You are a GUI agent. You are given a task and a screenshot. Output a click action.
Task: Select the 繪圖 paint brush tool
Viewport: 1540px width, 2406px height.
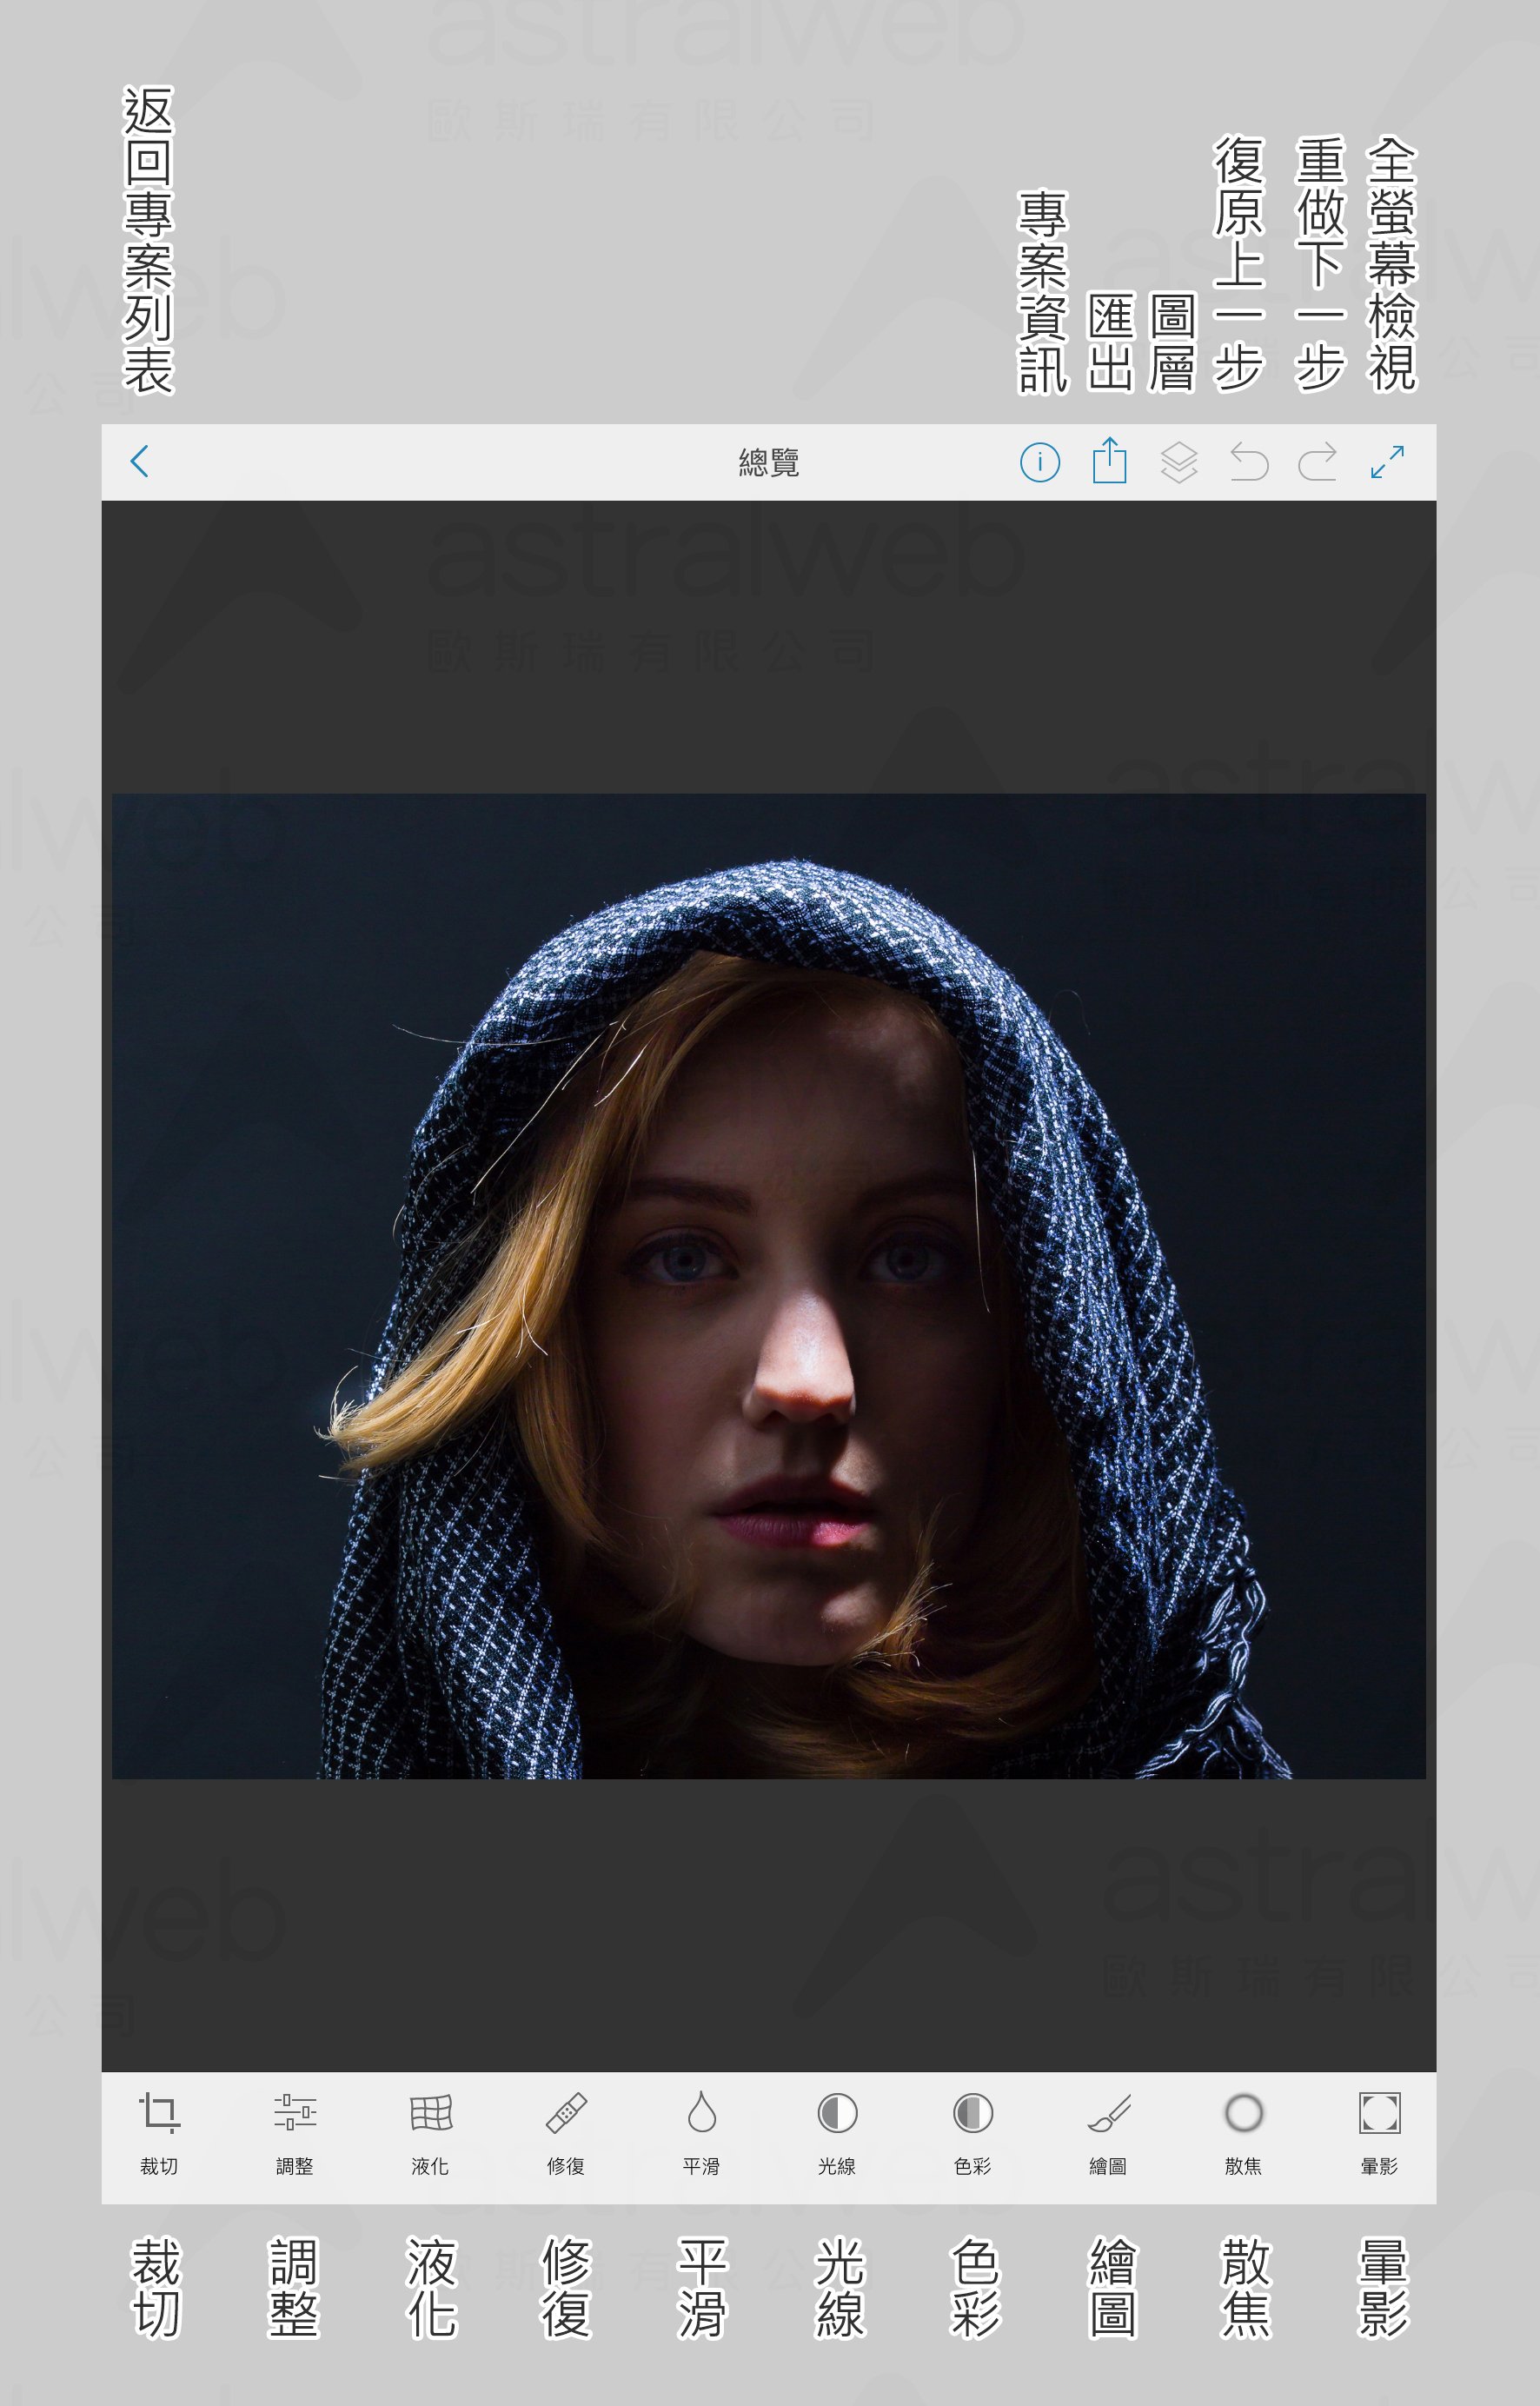(1108, 2134)
